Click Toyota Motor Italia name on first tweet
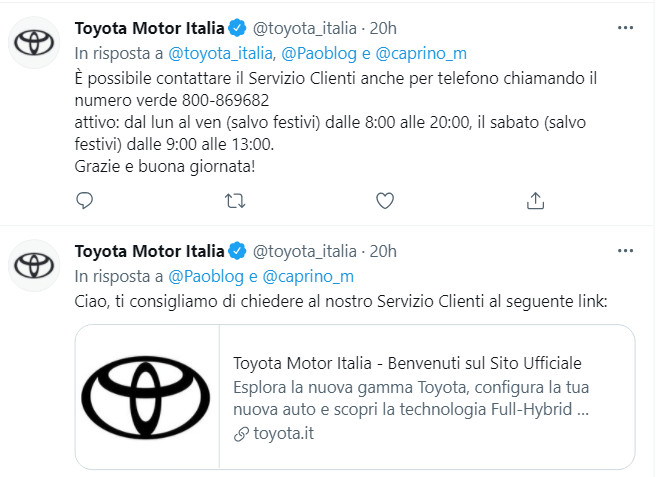Viewport: 661px width, 477px height. (x=150, y=27)
